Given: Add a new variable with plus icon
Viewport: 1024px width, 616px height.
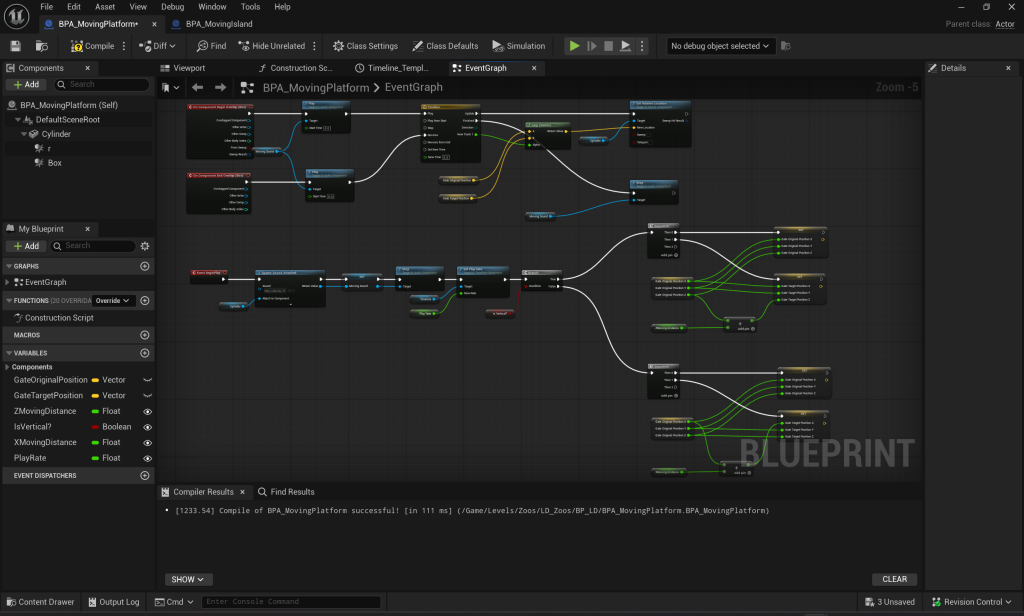Looking at the screenshot, I should pos(145,353).
